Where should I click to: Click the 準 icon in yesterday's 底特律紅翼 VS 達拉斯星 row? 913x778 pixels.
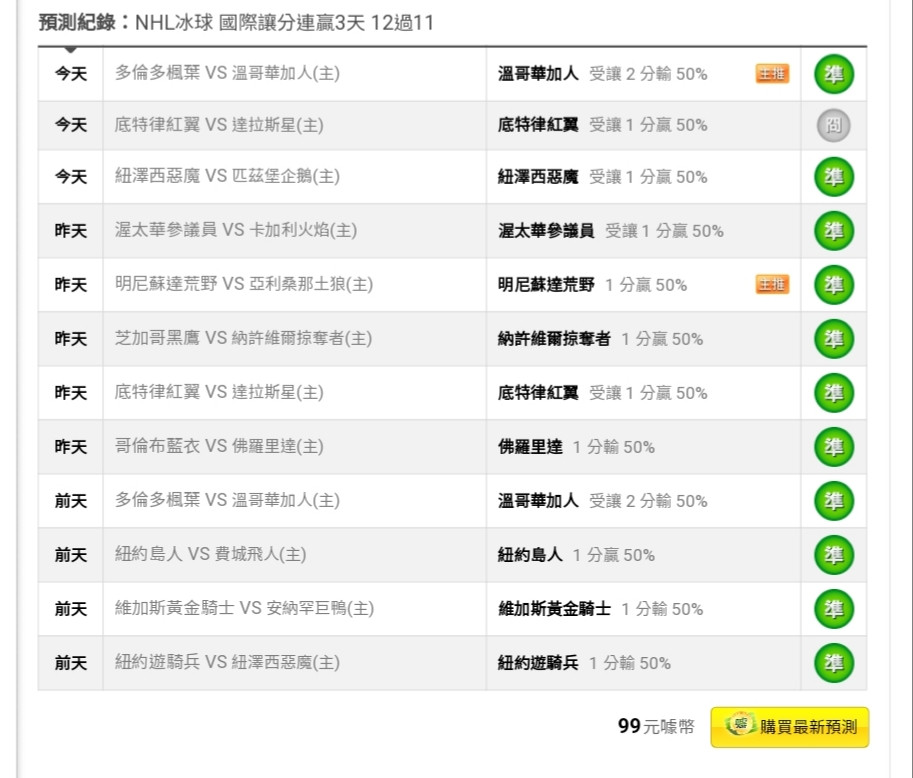[x=834, y=393]
